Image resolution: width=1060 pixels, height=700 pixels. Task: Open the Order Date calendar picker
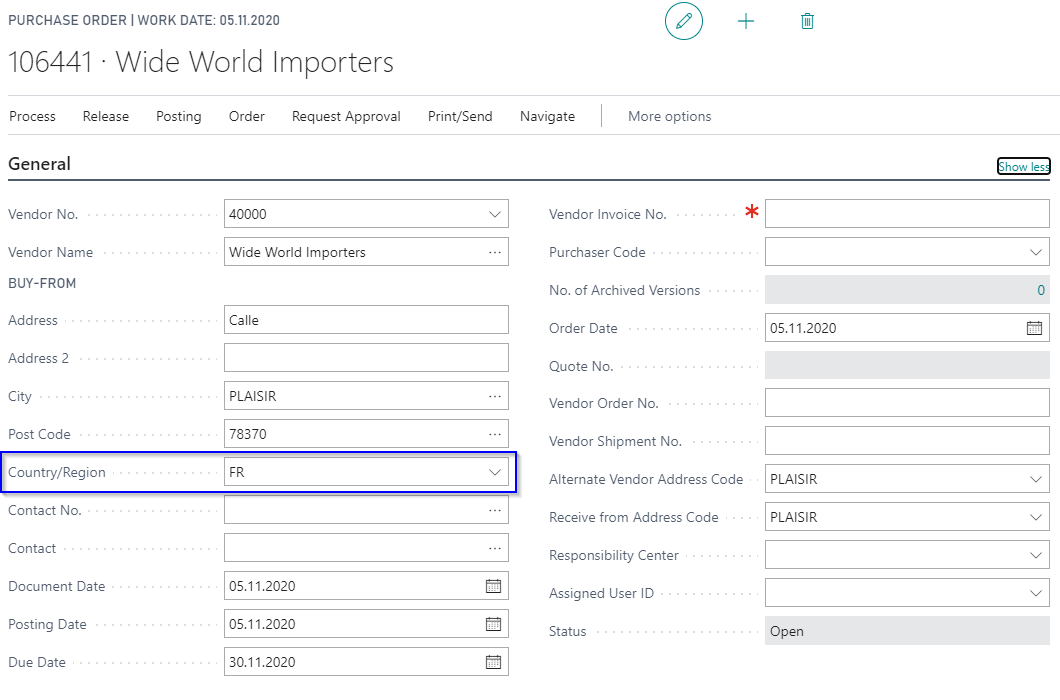click(1034, 328)
